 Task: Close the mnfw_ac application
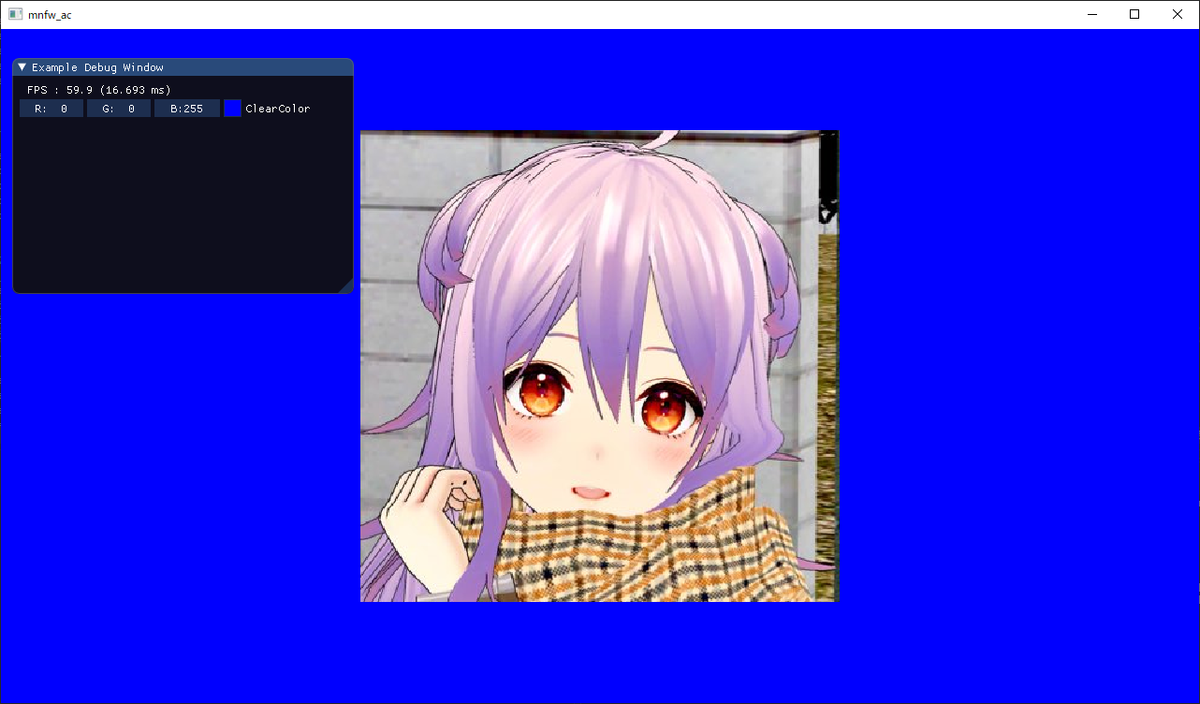(x=1177, y=14)
